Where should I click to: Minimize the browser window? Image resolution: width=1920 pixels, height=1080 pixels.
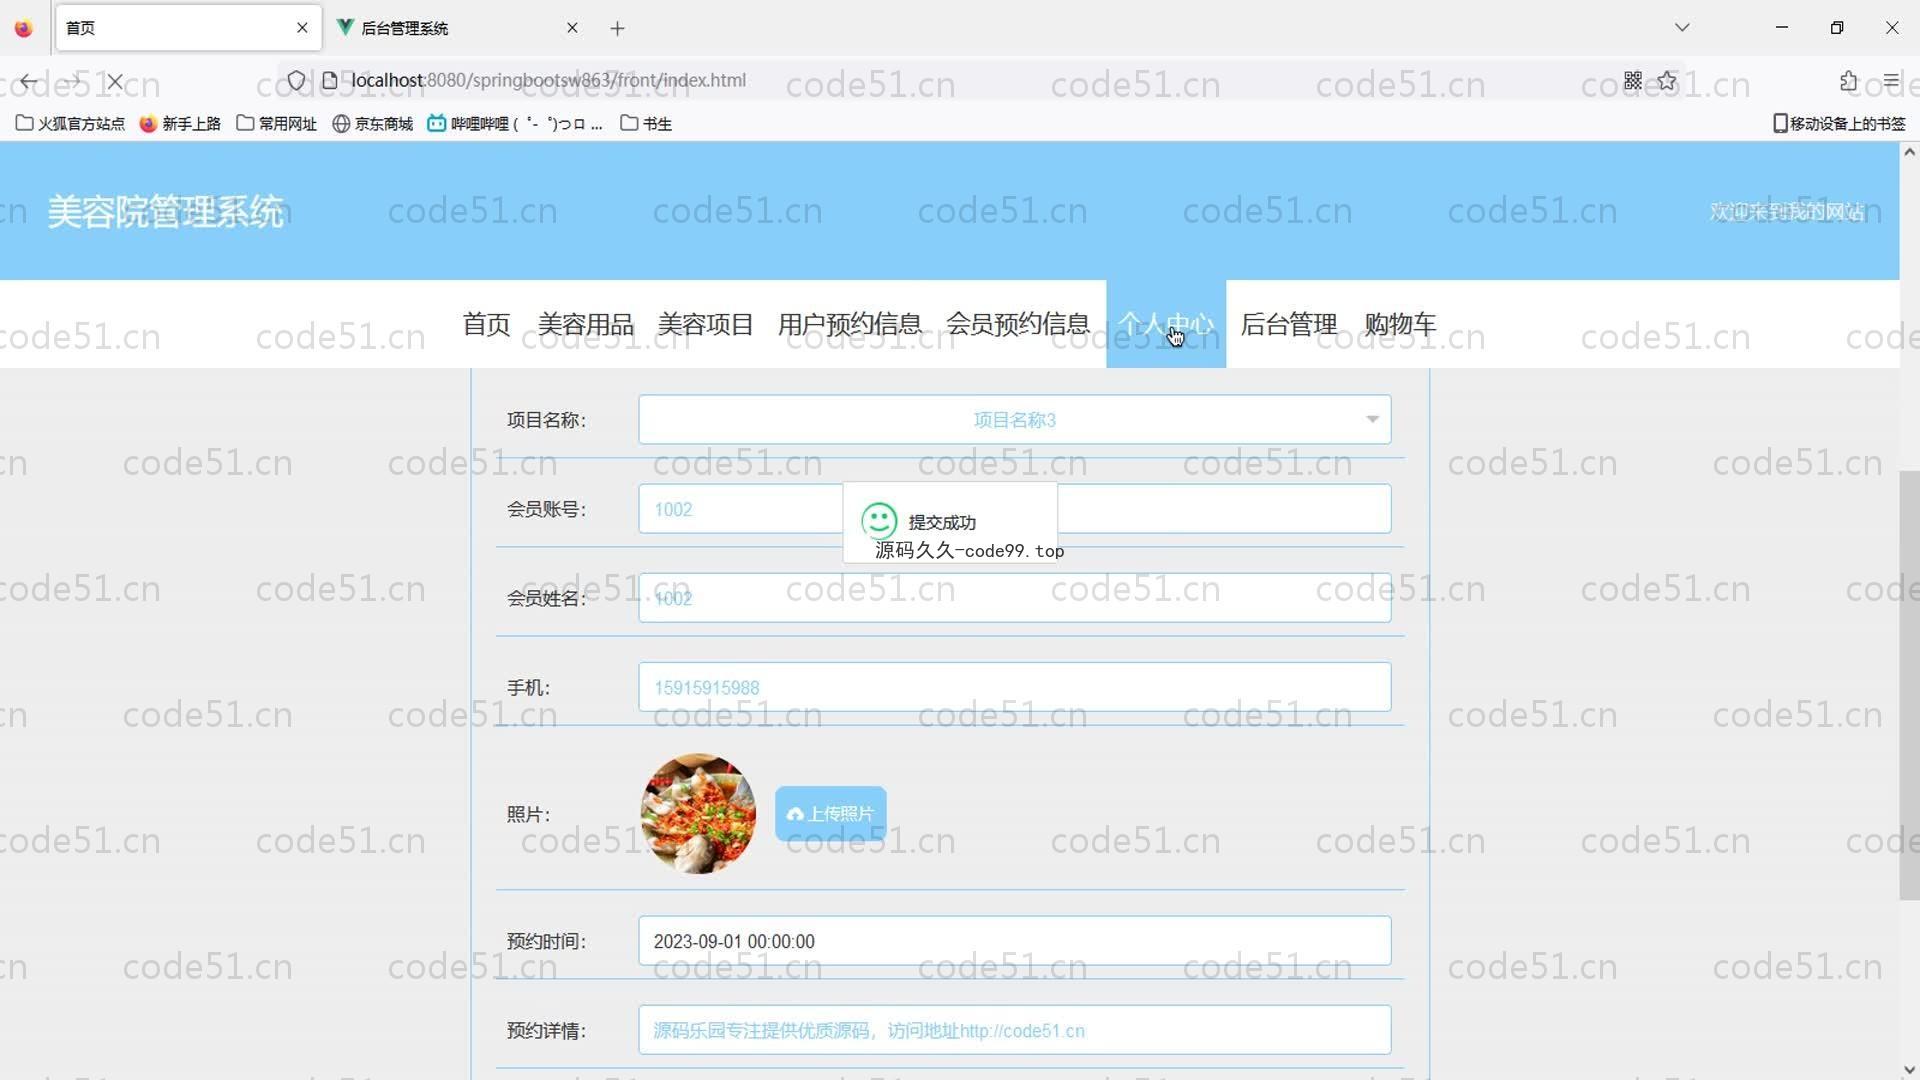pyautogui.click(x=1782, y=28)
